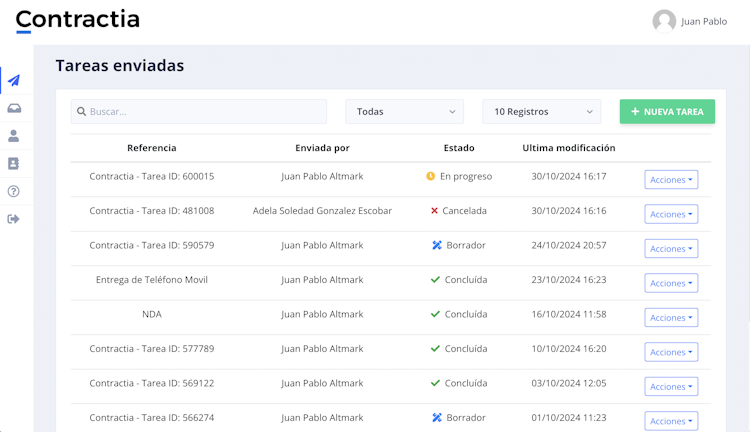Viewport: 750px width, 432px height.
Task: Expand Acciones for task ID 600015
Action: (671, 180)
